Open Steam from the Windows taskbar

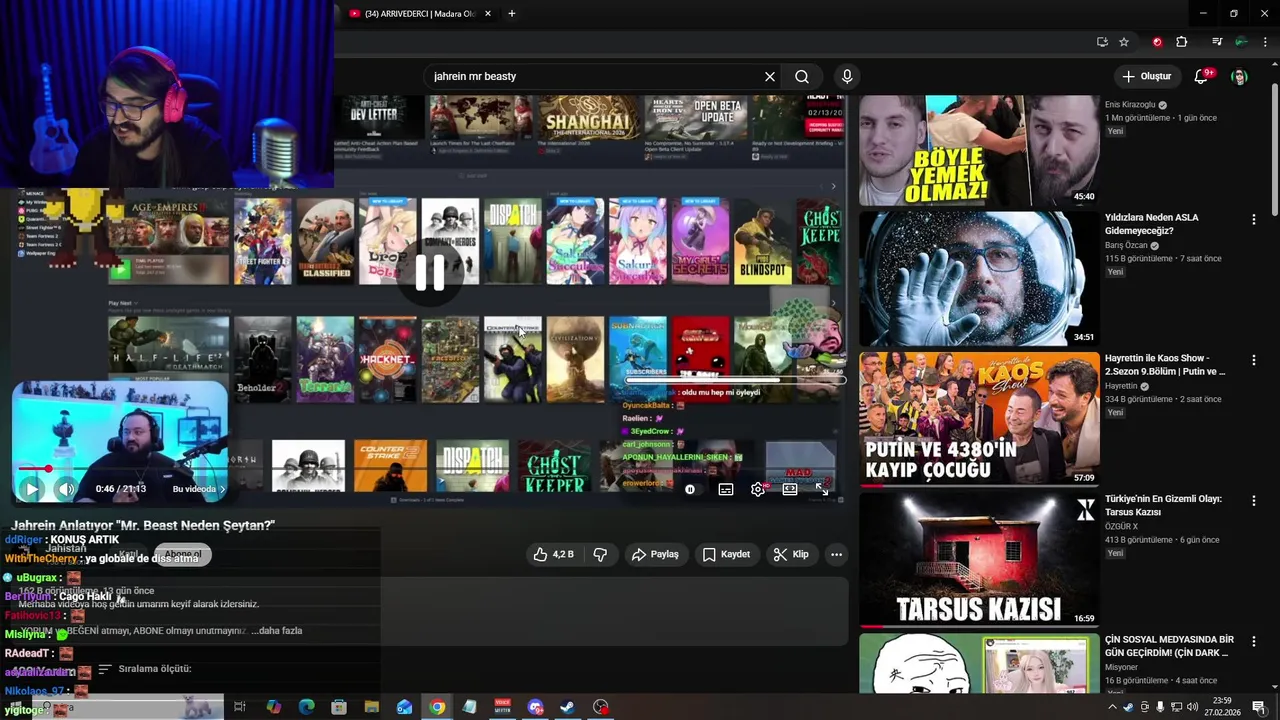click(567, 707)
